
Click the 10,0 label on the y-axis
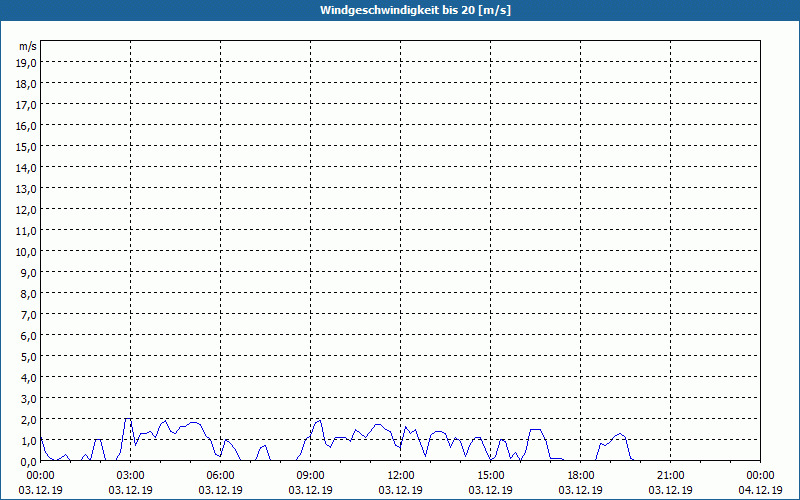(26, 251)
